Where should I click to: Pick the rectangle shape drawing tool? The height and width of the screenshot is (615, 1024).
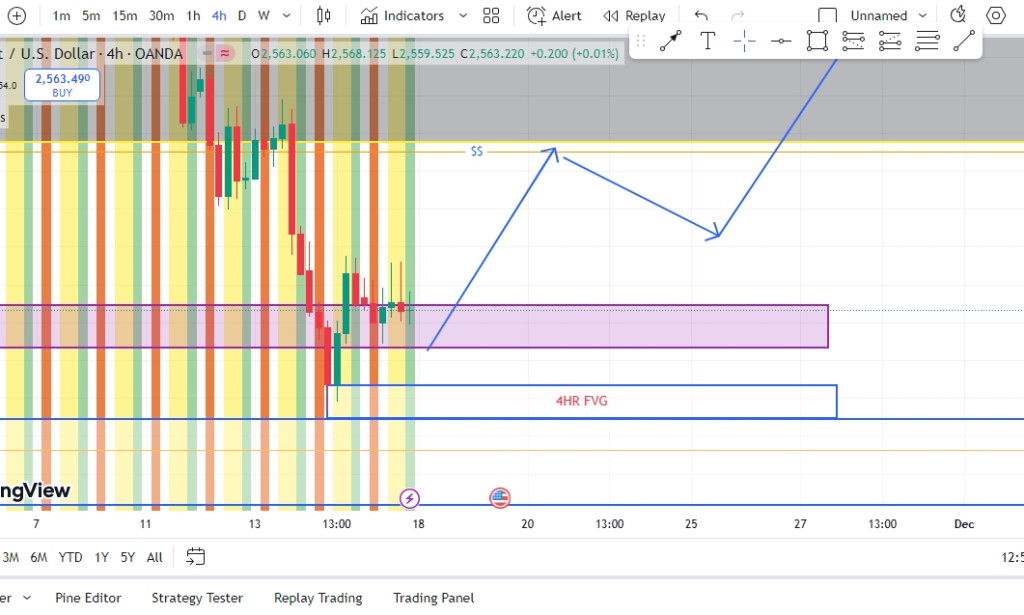click(817, 41)
